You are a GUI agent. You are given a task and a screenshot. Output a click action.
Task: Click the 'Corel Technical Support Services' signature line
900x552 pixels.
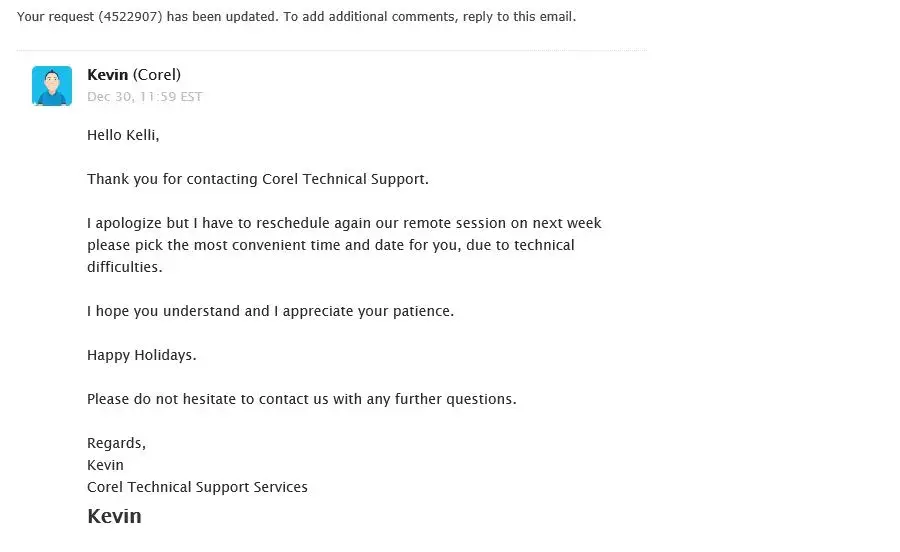[x=197, y=487]
